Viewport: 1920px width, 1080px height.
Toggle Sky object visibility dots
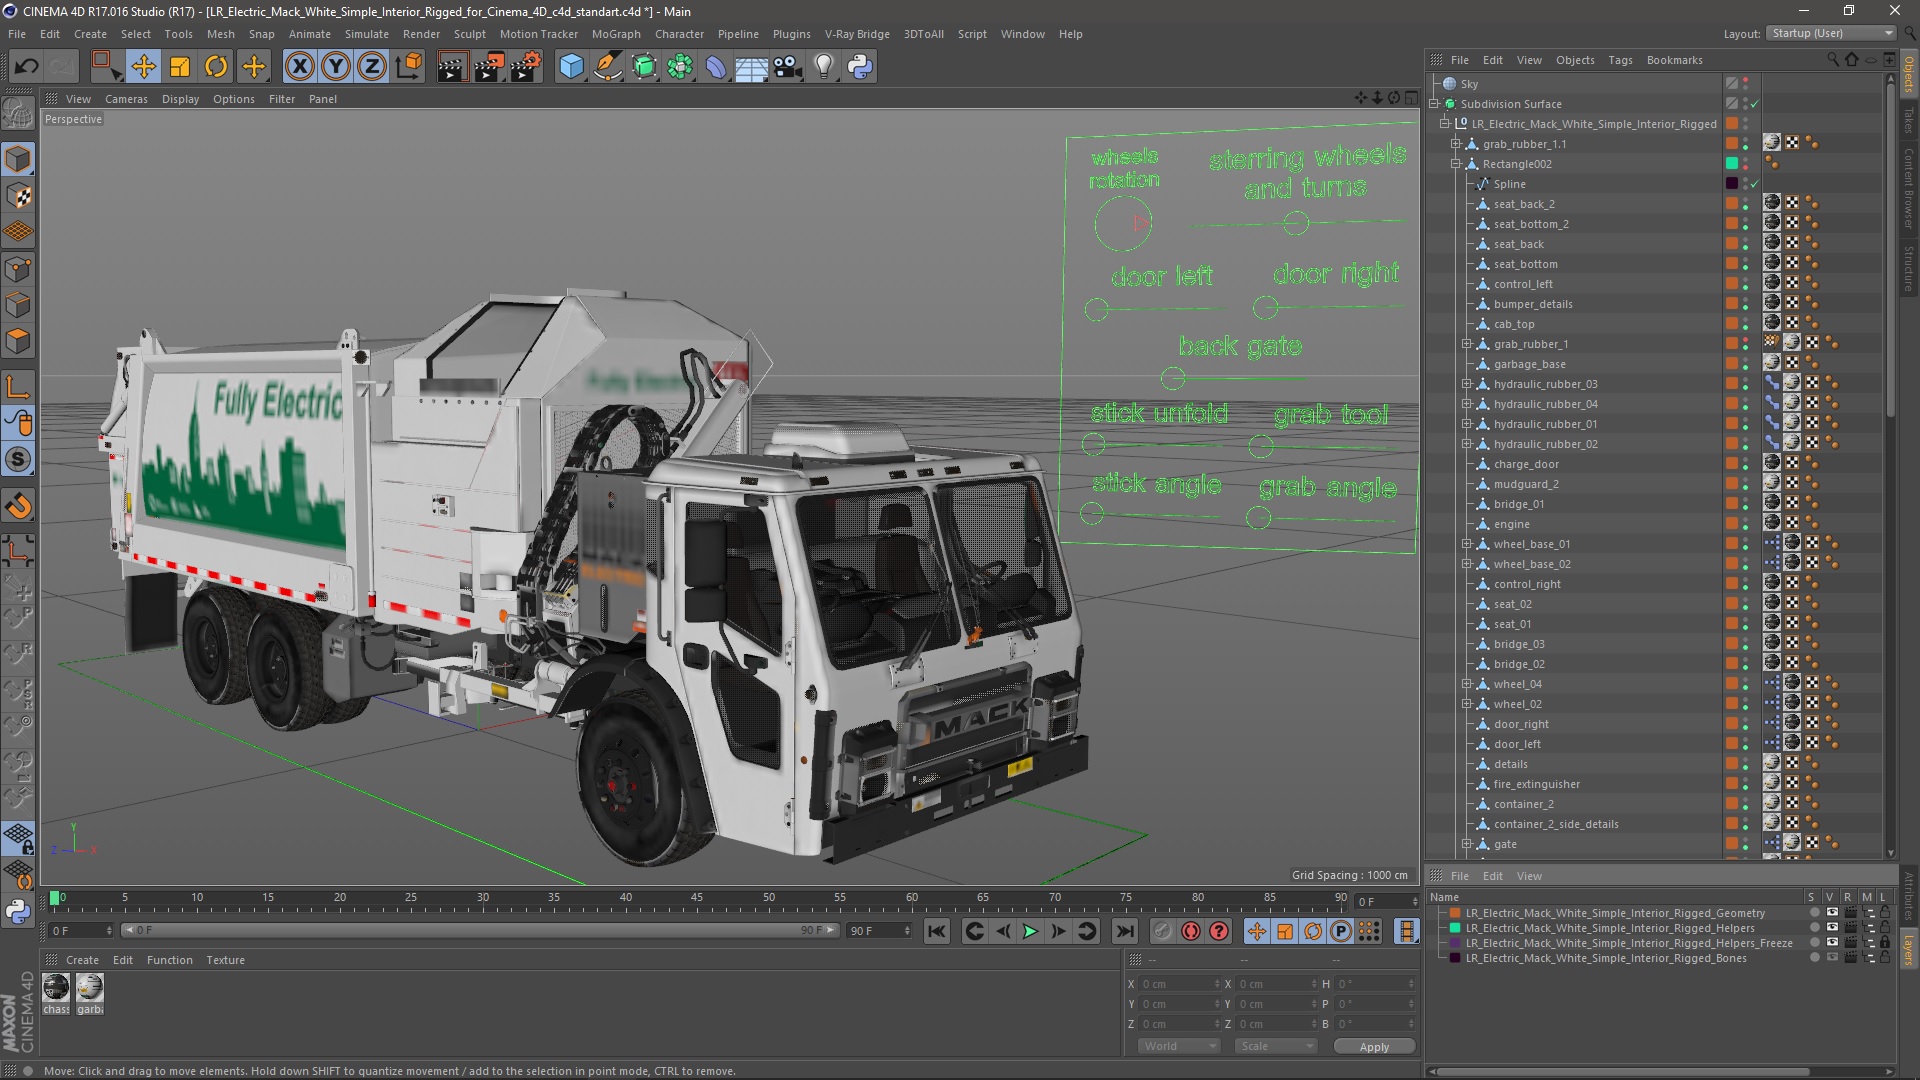(x=1746, y=84)
